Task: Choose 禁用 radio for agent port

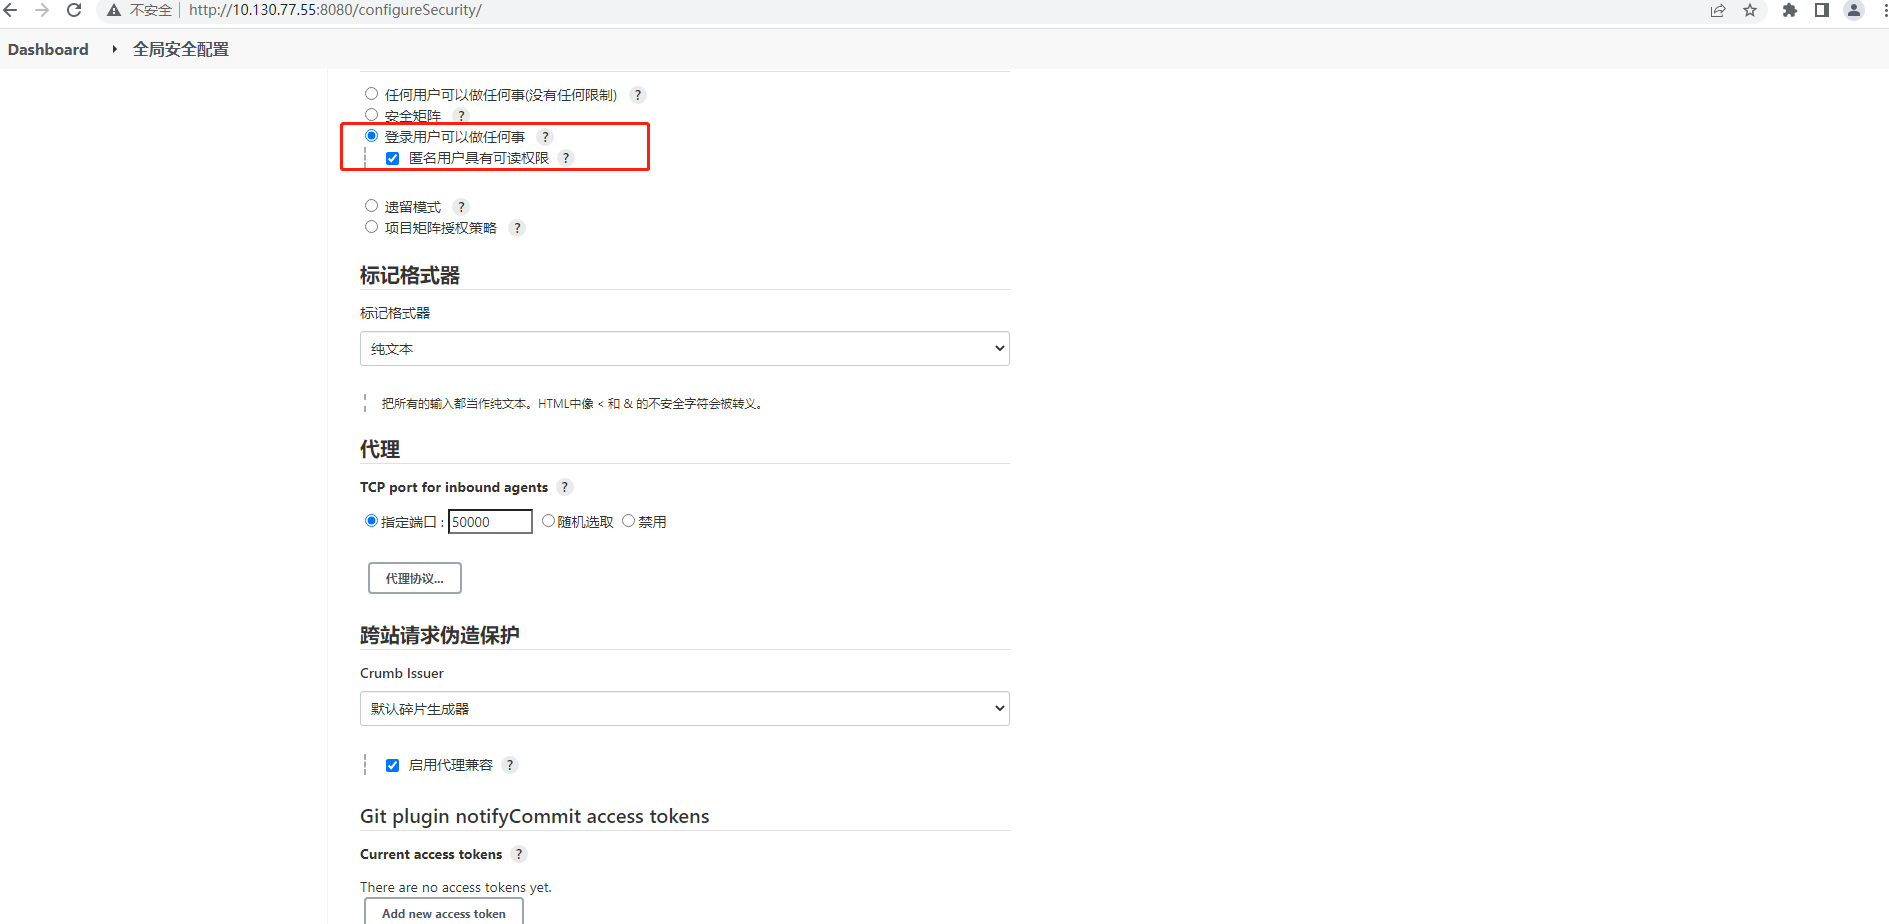Action: (x=628, y=521)
